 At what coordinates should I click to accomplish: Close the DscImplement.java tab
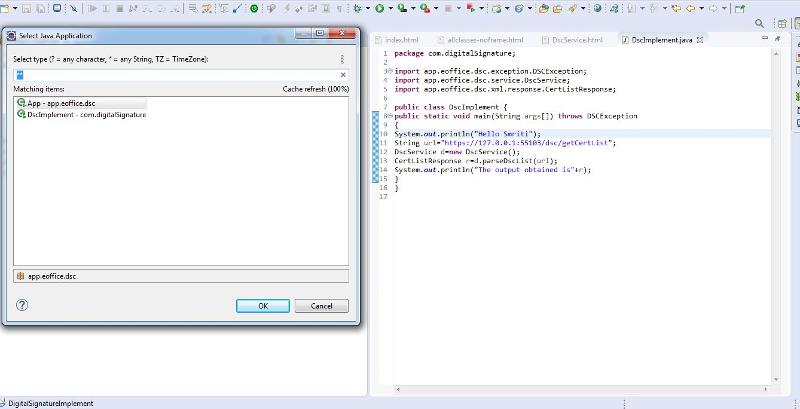(700, 40)
